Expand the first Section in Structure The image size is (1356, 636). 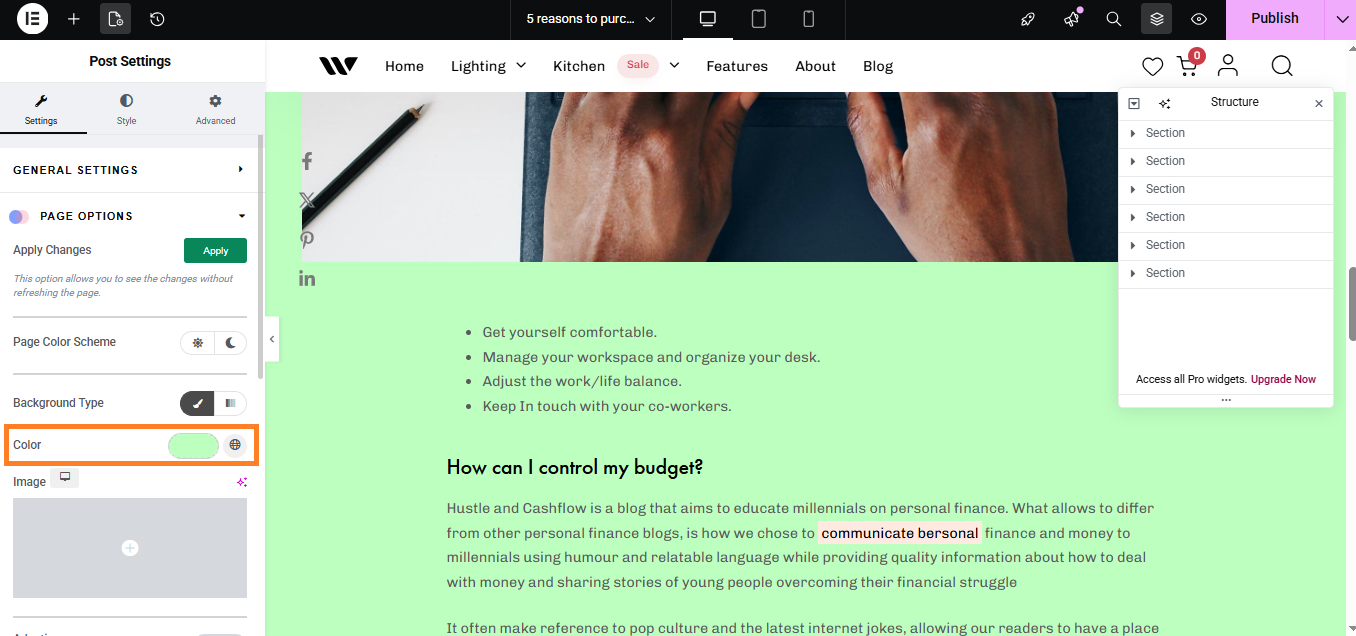coord(1132,133)
